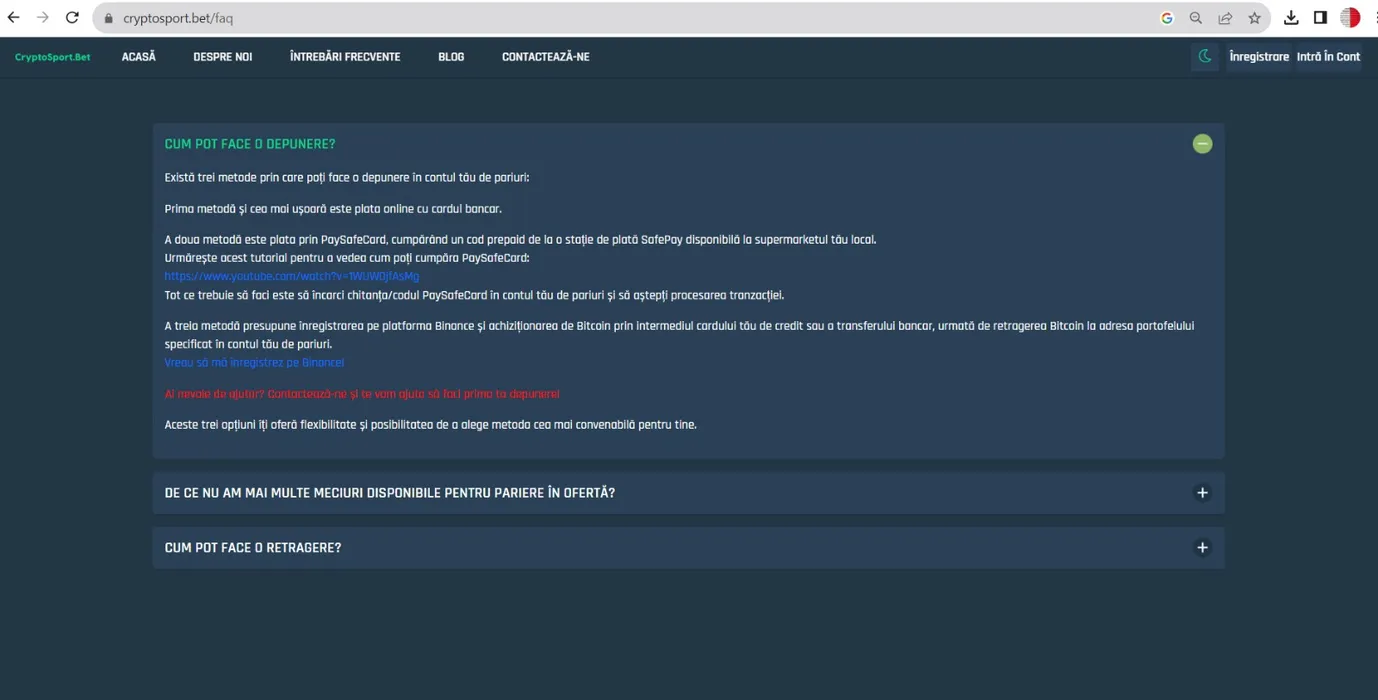Click the share page icon
Viewport: 1378px width, 700px height.
tap(1225, 18)
